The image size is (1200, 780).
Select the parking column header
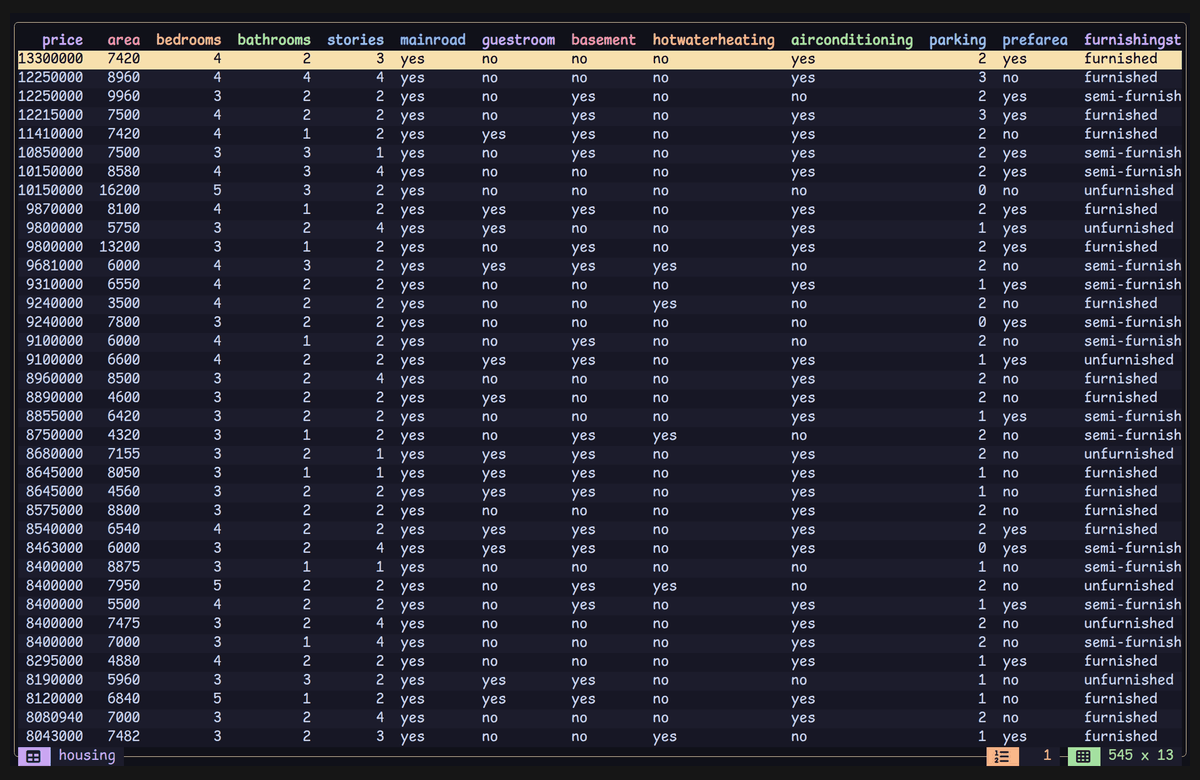click(958, 40)
